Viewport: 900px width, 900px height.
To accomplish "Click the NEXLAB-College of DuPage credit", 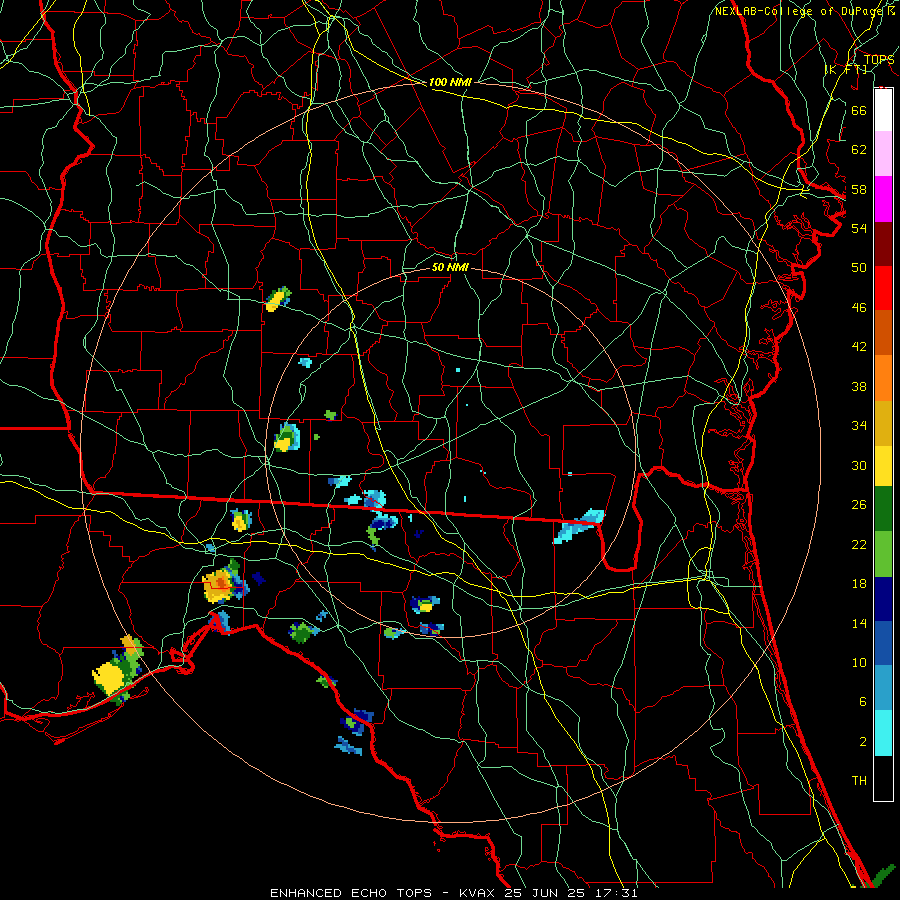I will coord(797,11).
